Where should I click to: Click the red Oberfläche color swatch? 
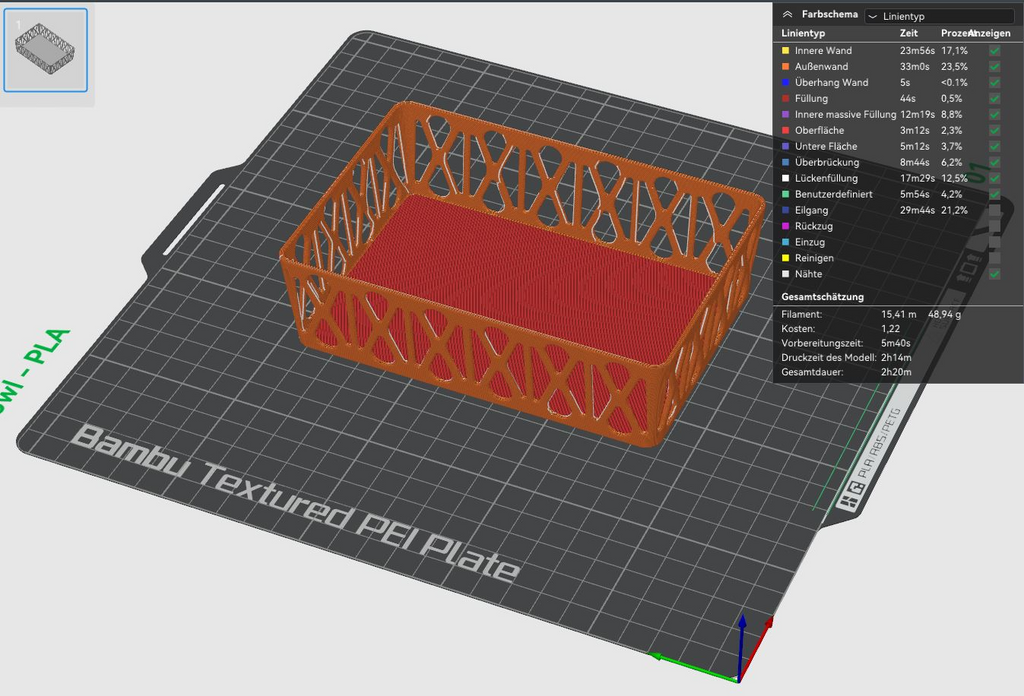click(786, 131)
